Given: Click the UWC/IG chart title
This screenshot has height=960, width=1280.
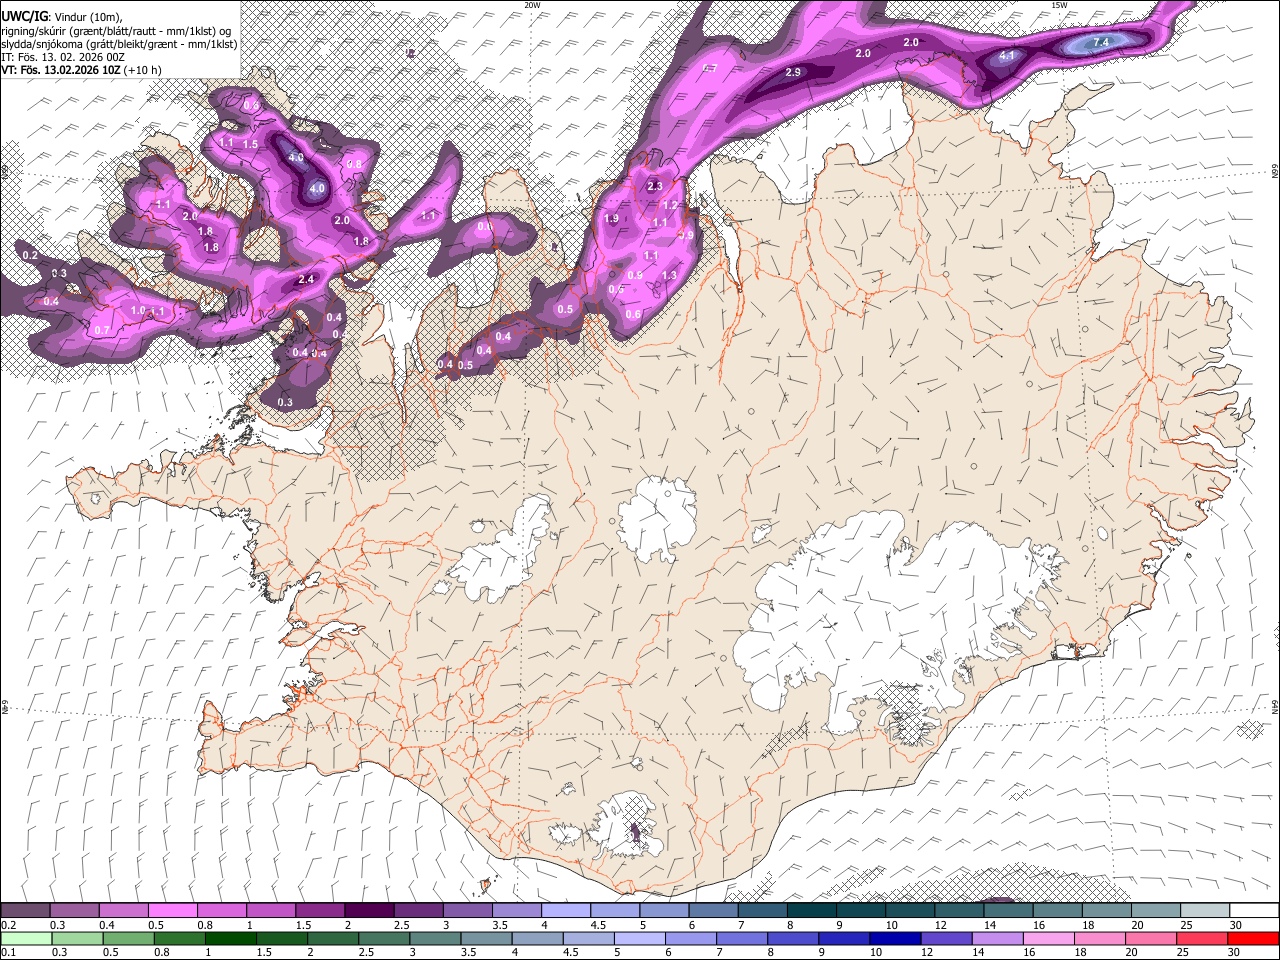Looking at the screenshot, I should pos(23,15).
